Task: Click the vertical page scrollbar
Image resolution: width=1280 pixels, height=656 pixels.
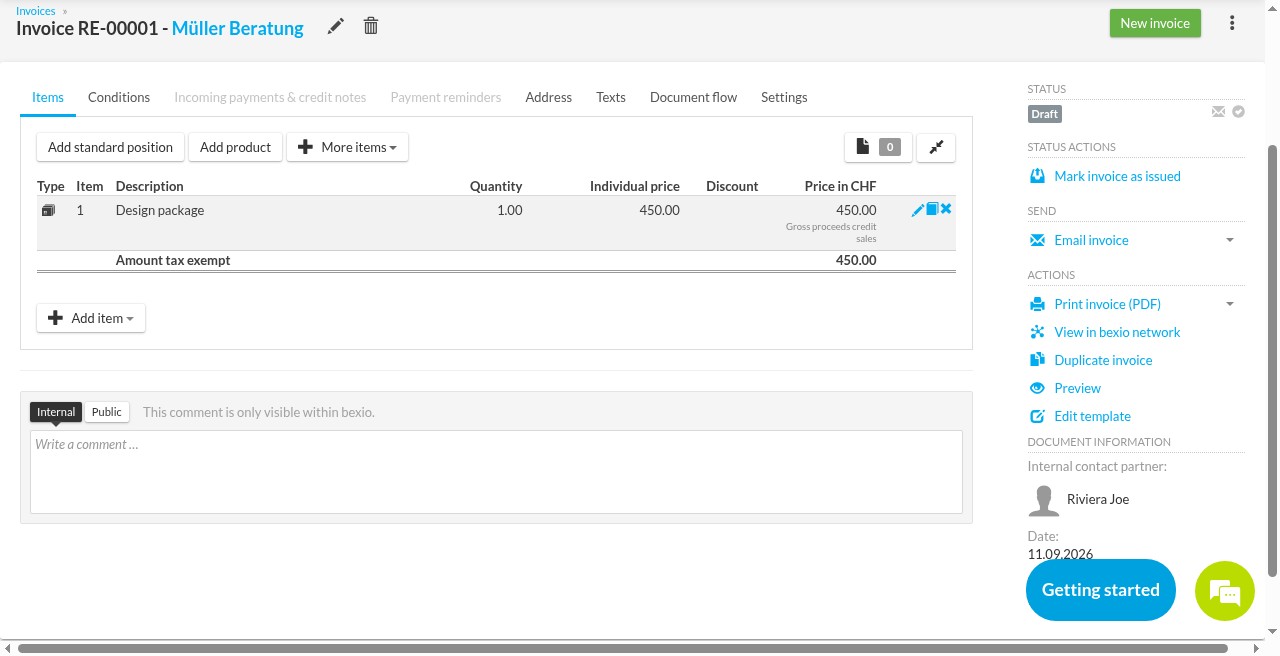Action: point(1273,360)
